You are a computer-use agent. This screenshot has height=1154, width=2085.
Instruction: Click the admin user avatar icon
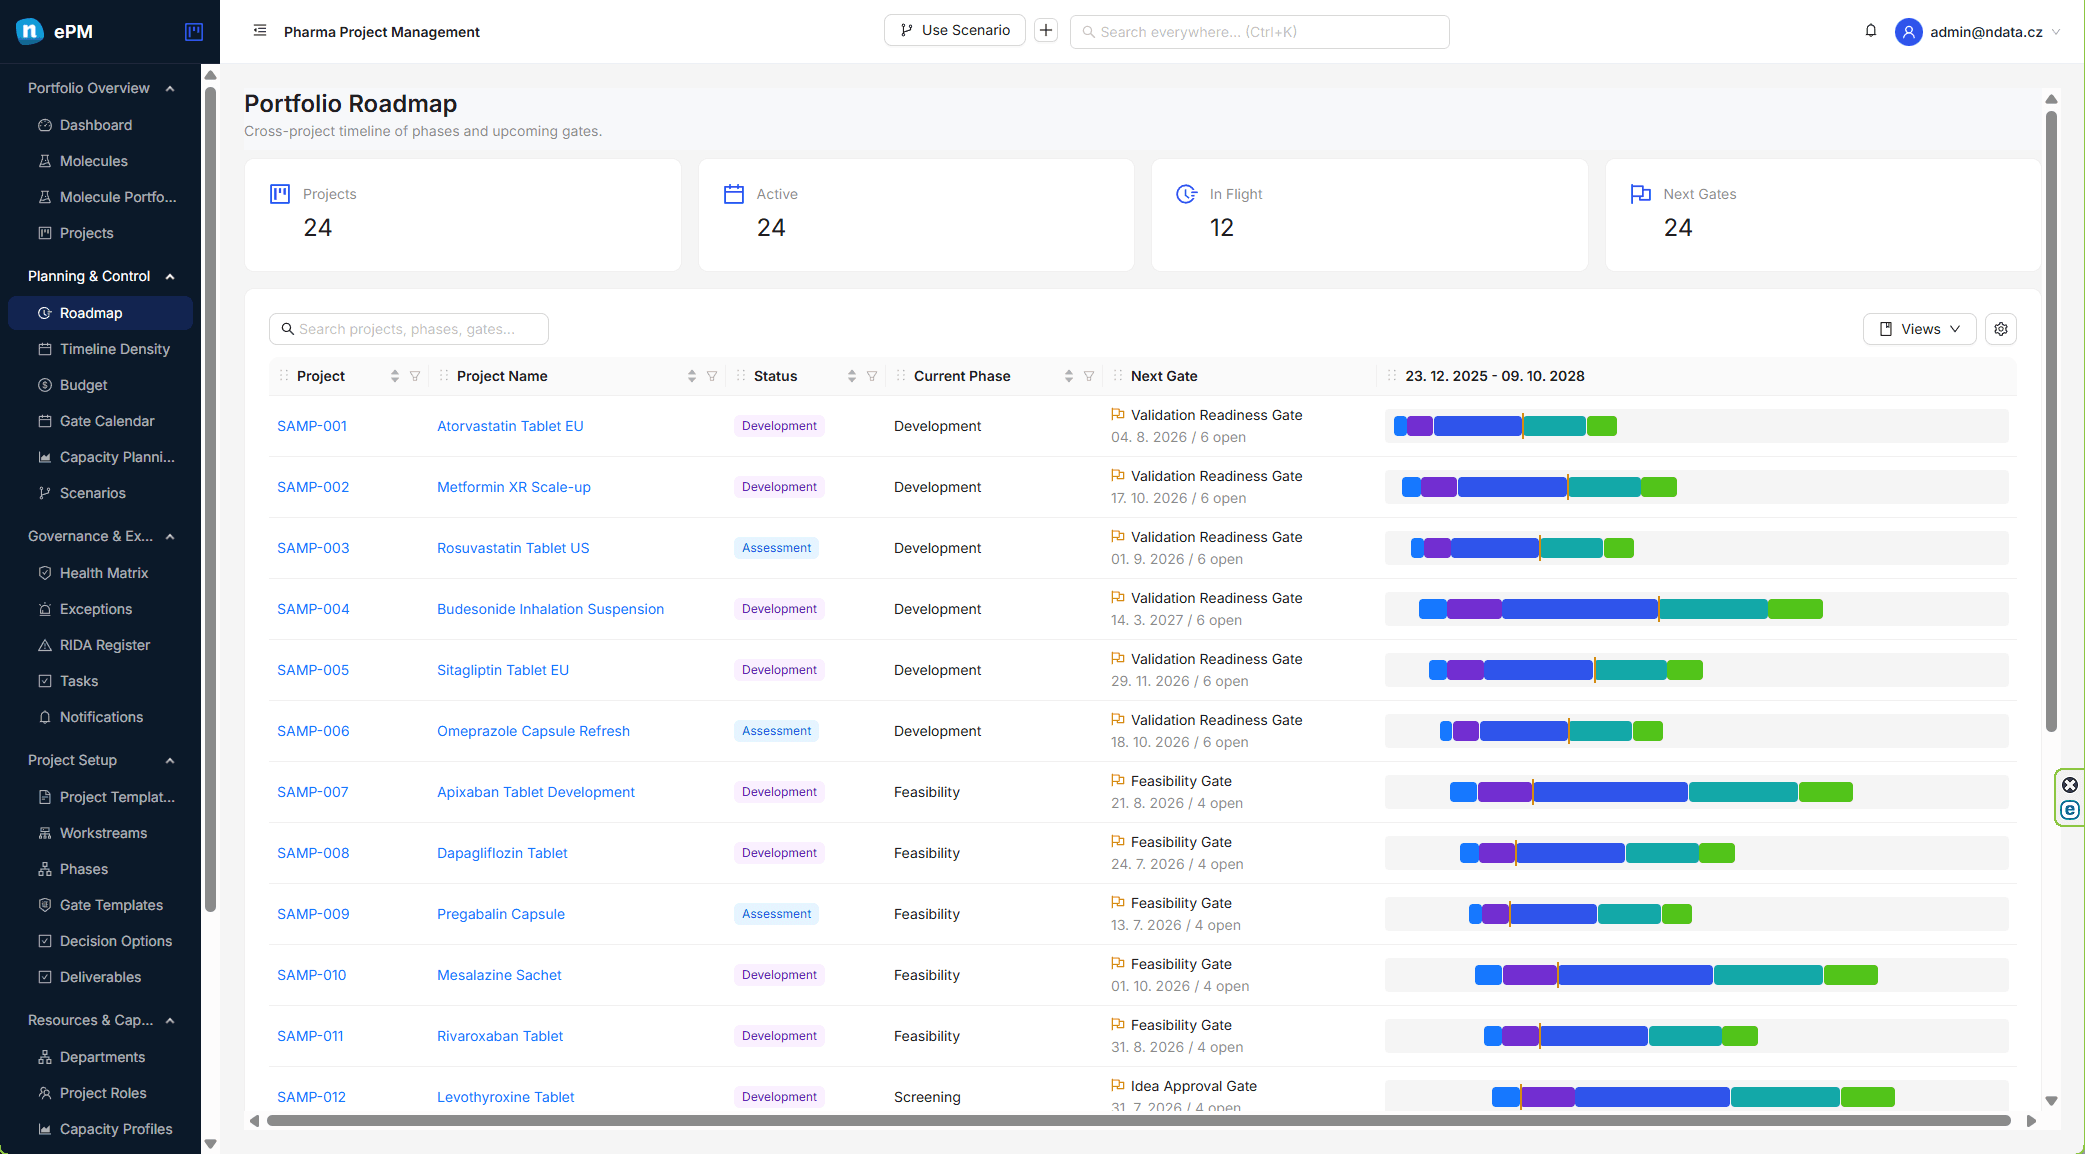(x=1908, y=32)
